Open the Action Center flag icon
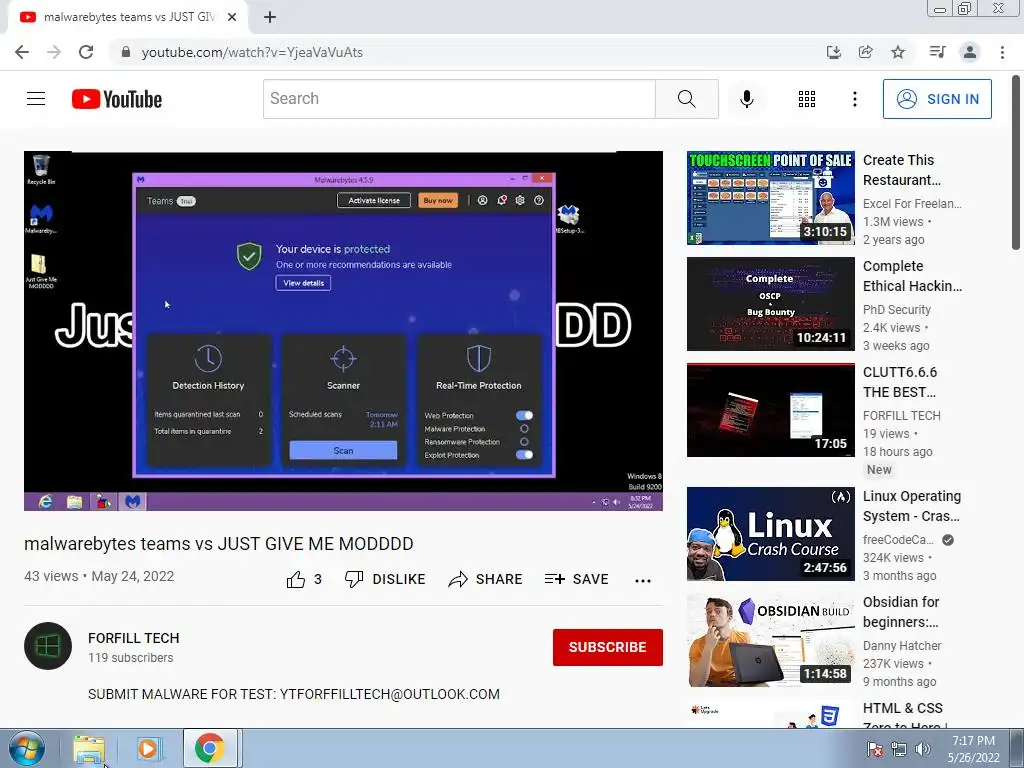The height and width of the screenshot is (768, 1024). [x=875, y=749]
